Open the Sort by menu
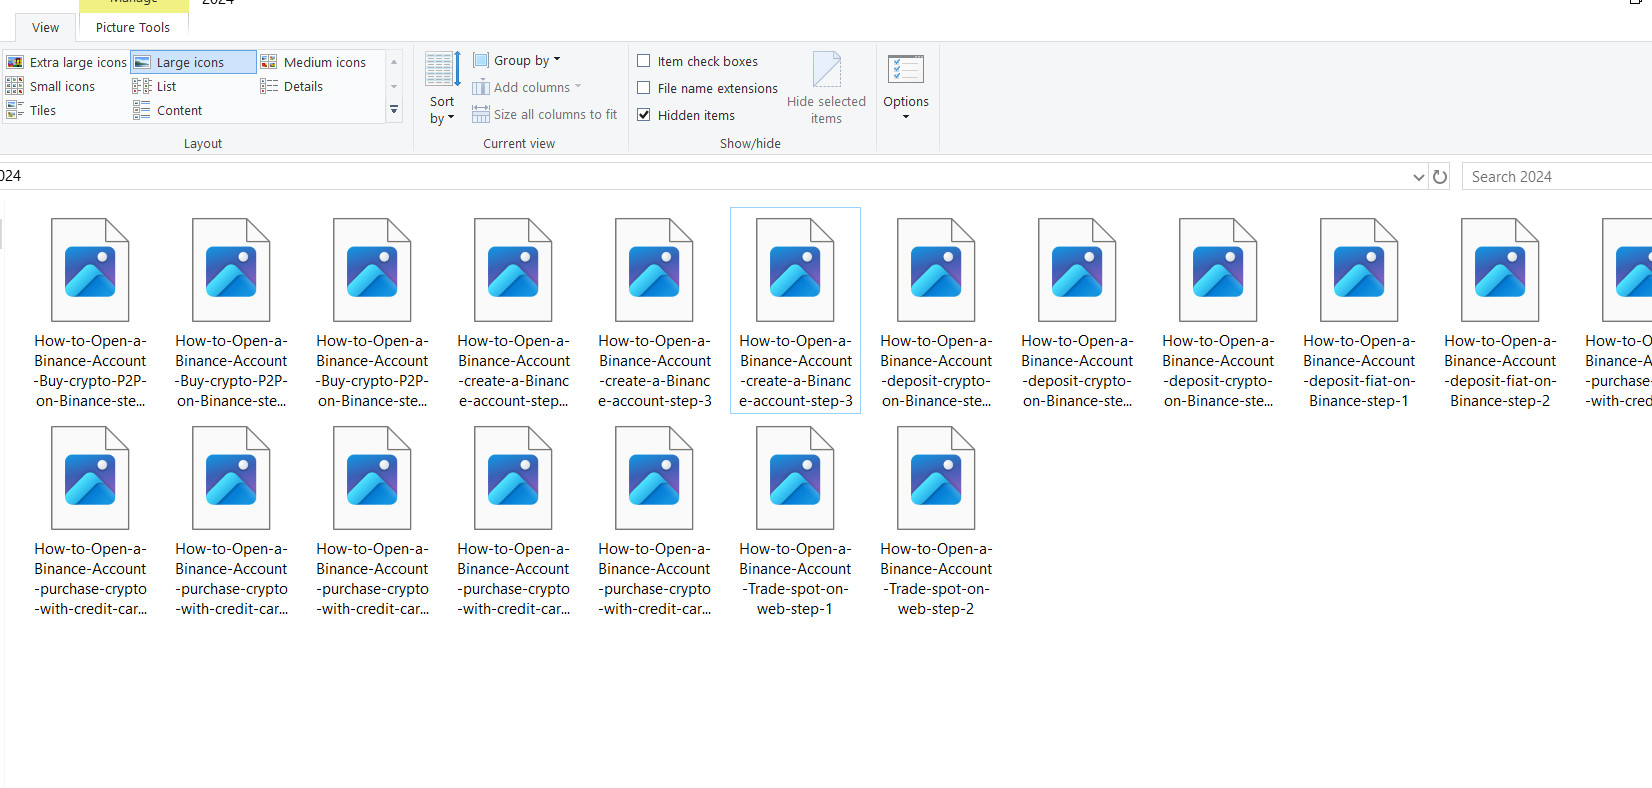 (x=442, y=89)
